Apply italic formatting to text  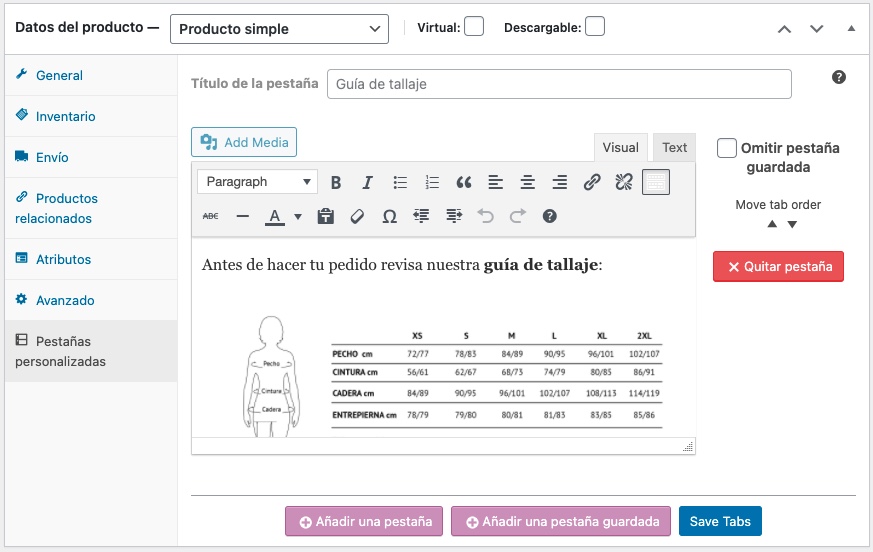pyautogui.click(x=367, y=182)
